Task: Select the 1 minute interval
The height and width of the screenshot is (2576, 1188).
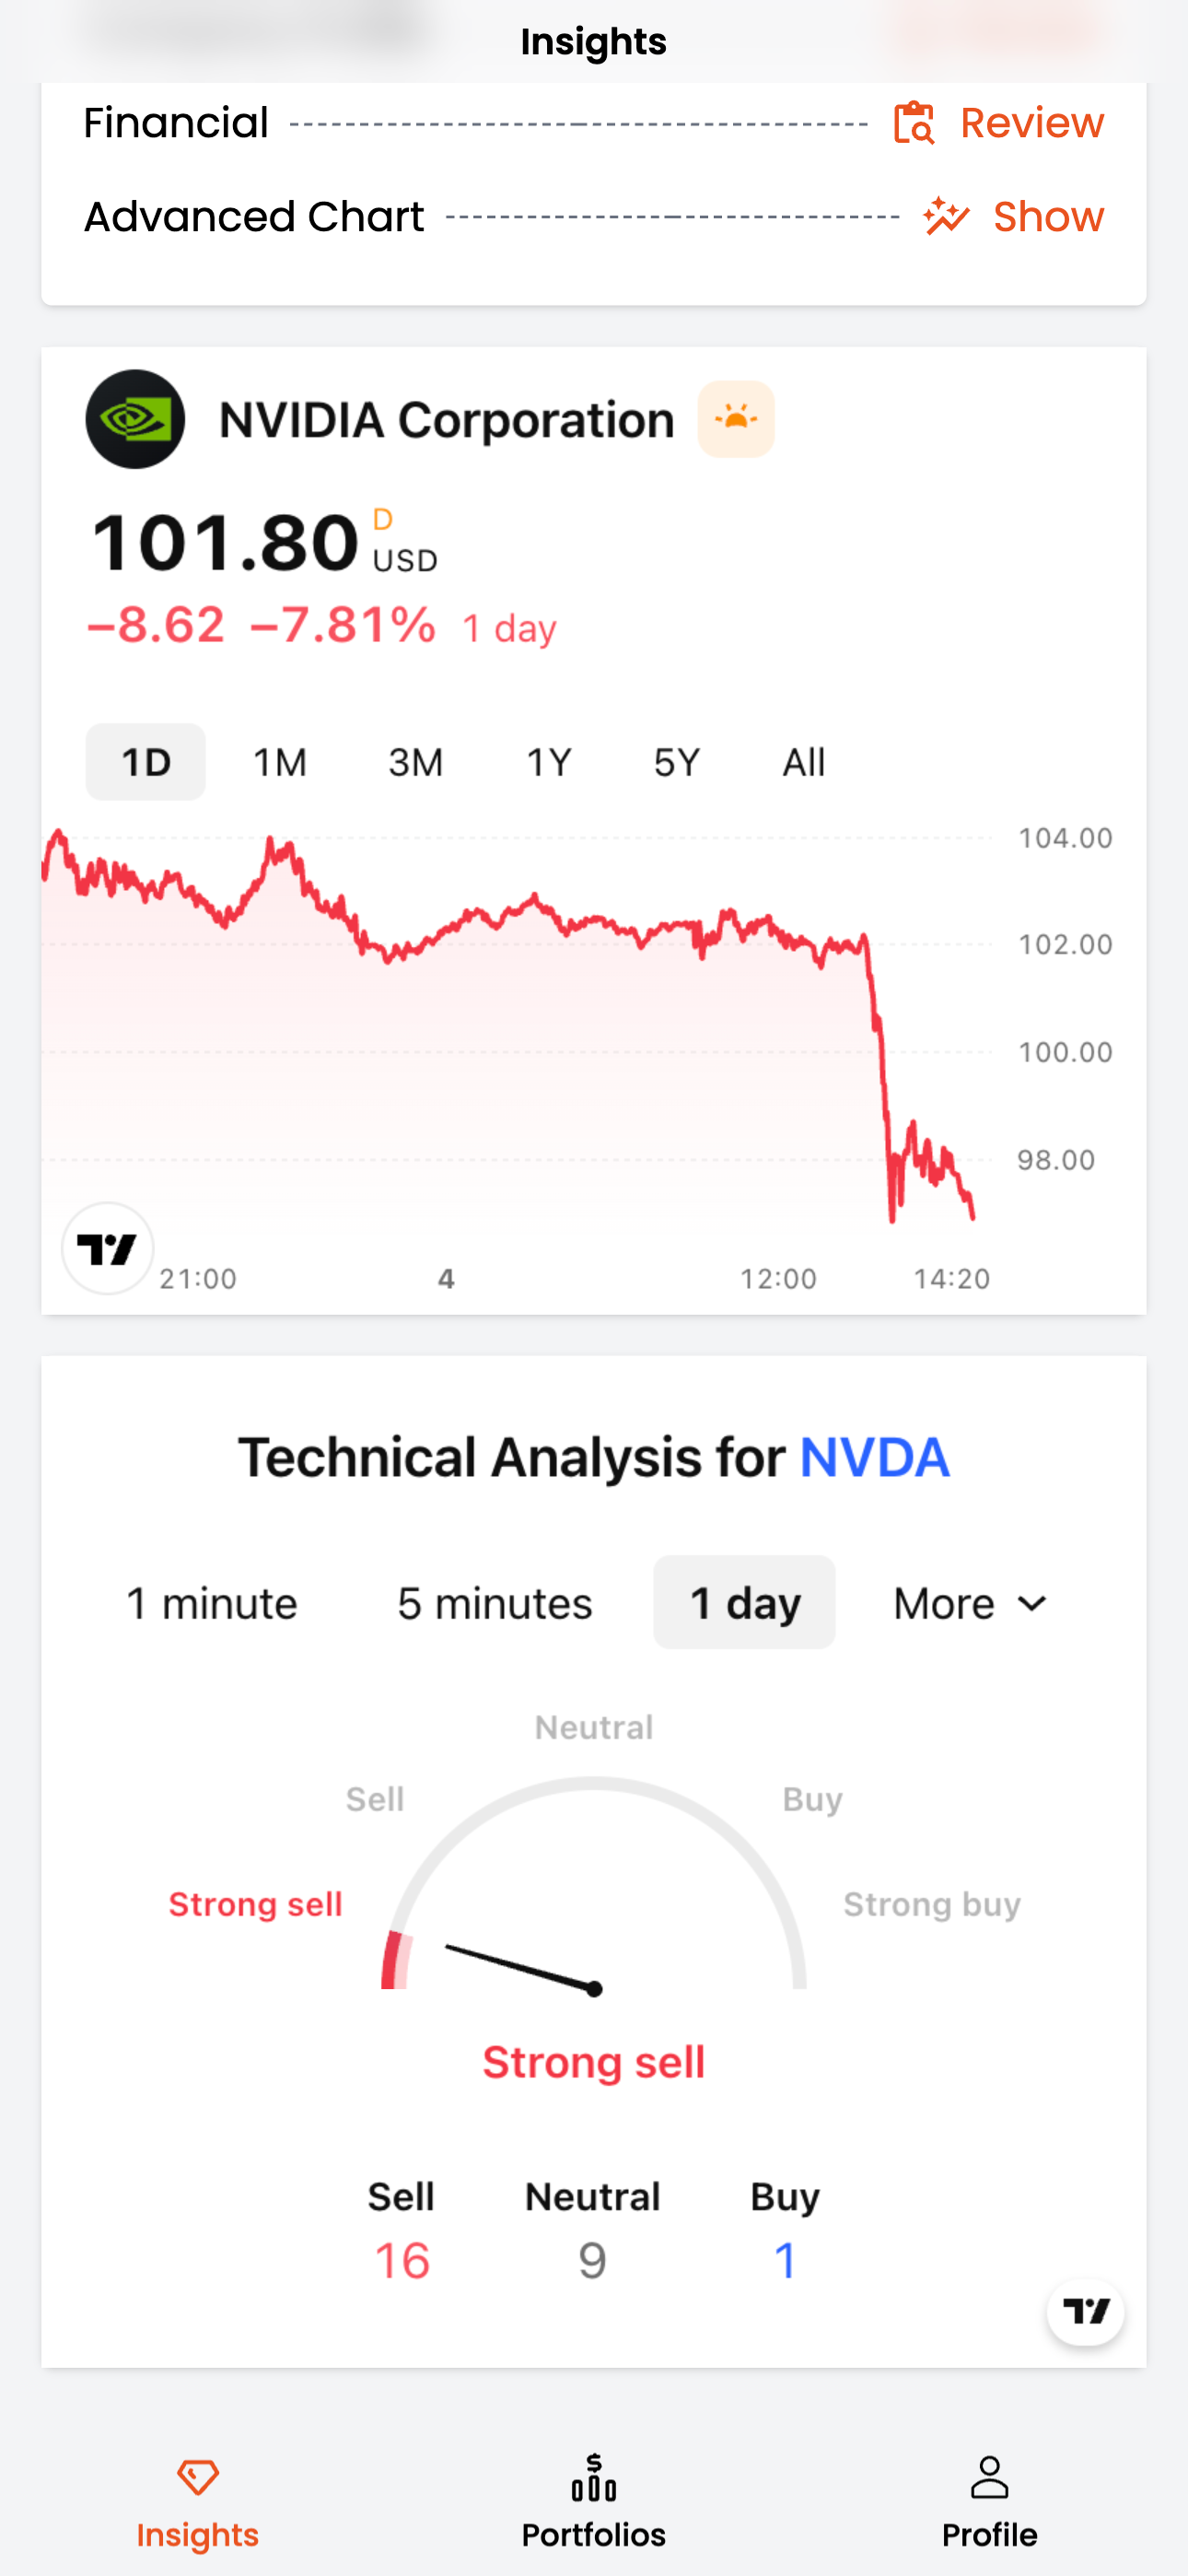Action: 212,1603
